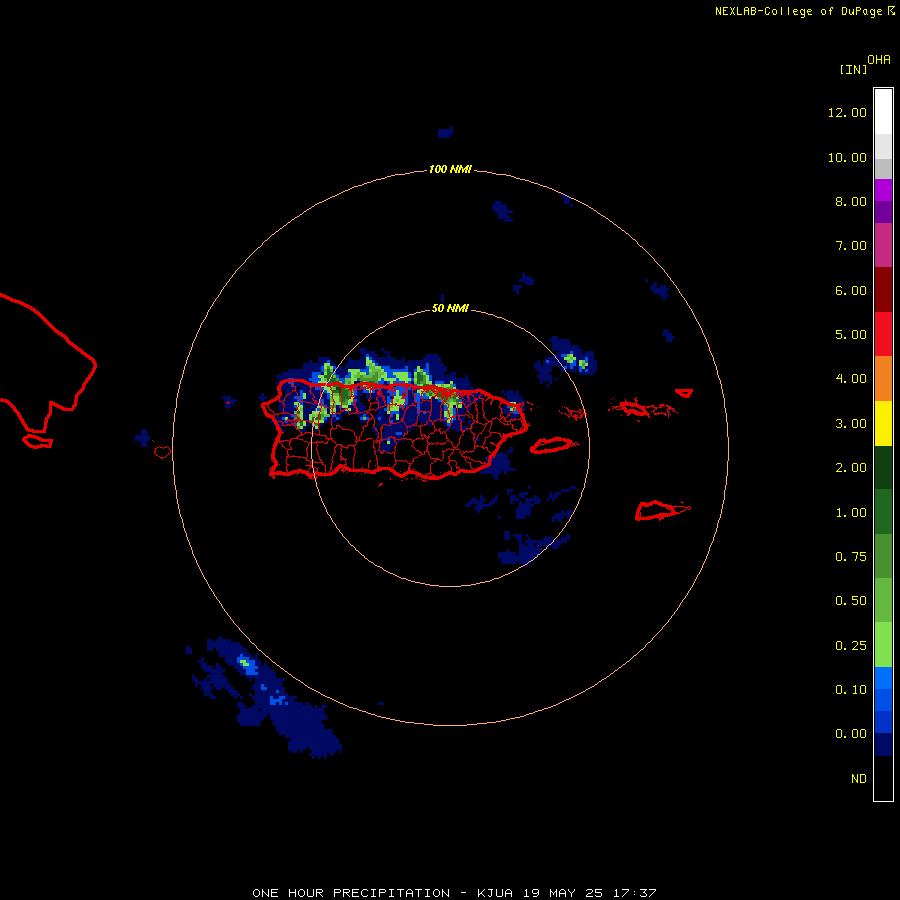Click the 0.00 legend value

click(x=851, y=734)
